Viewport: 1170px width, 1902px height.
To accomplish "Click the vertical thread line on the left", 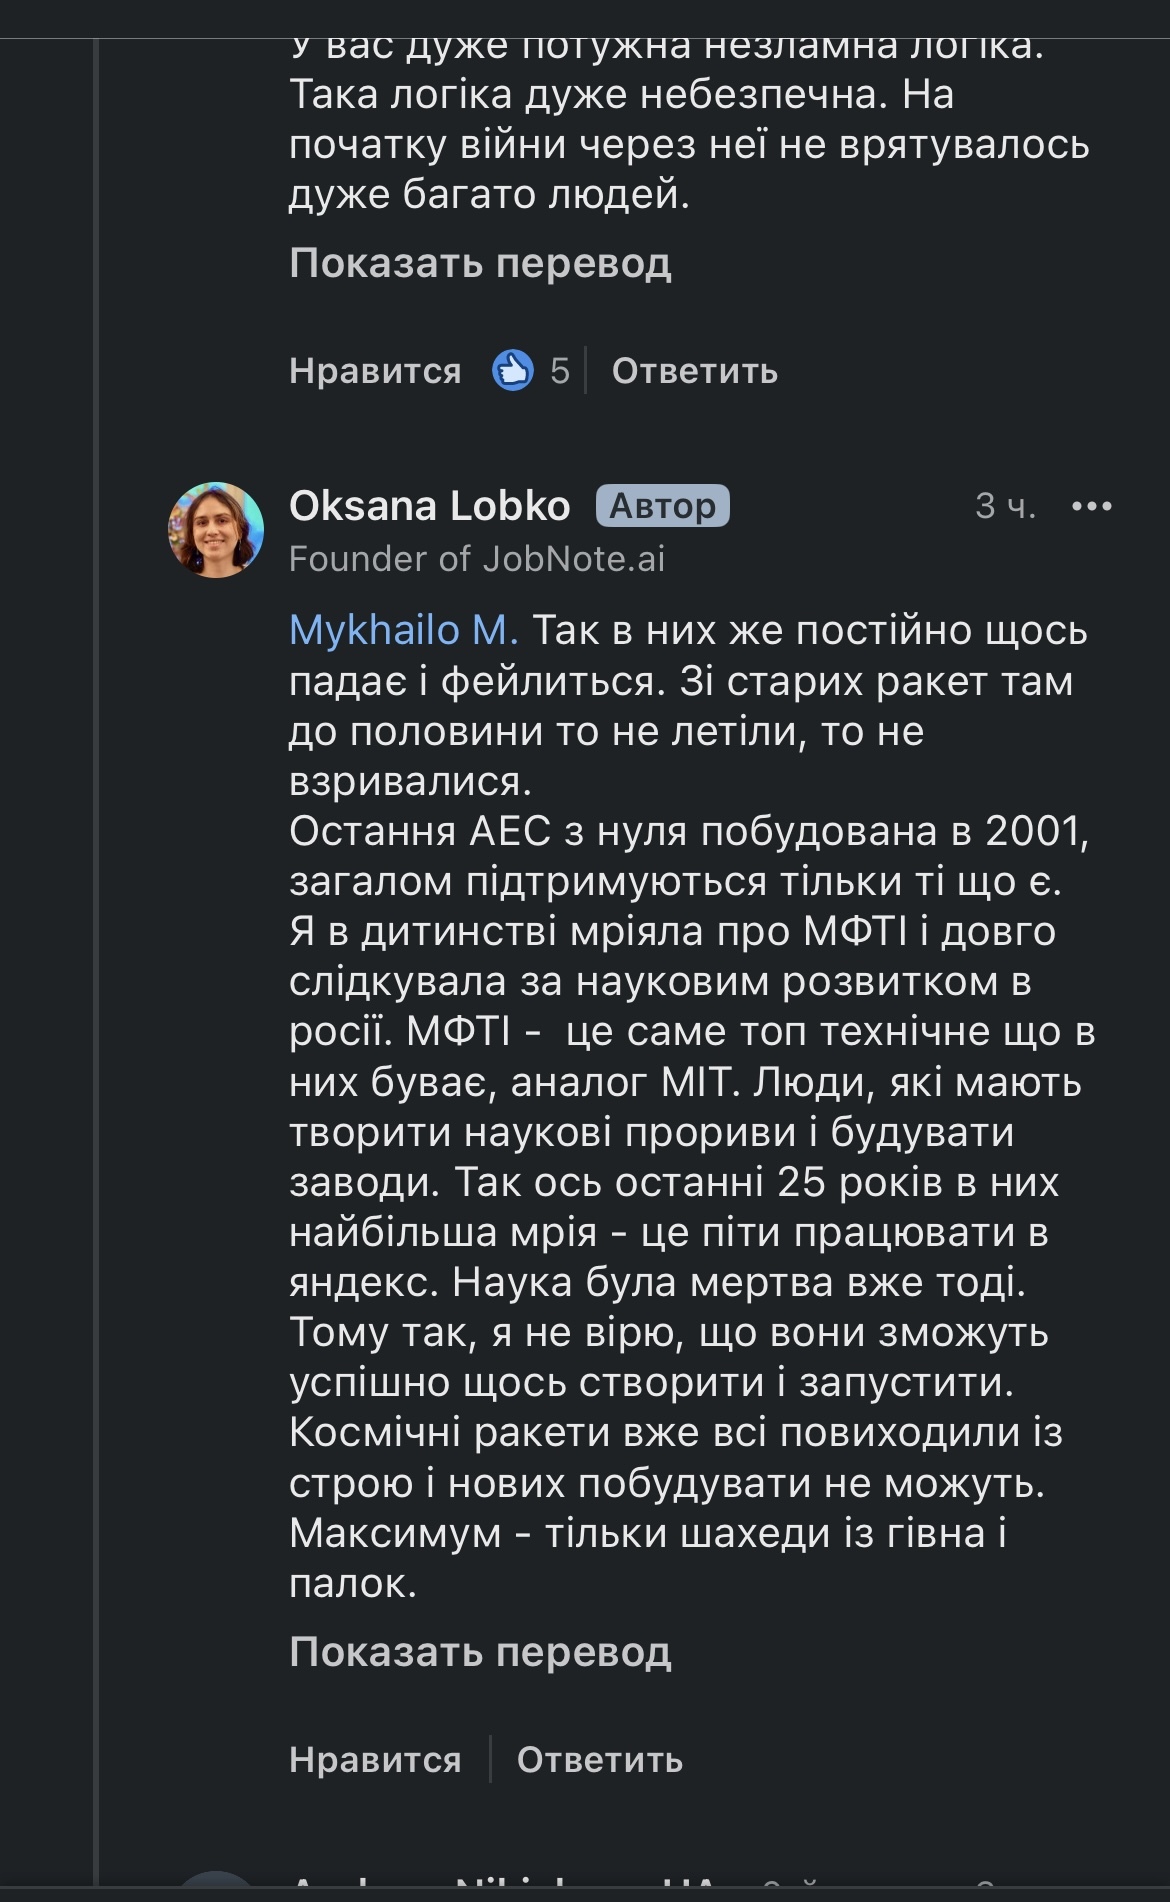I will click(x=97, y=1000).
